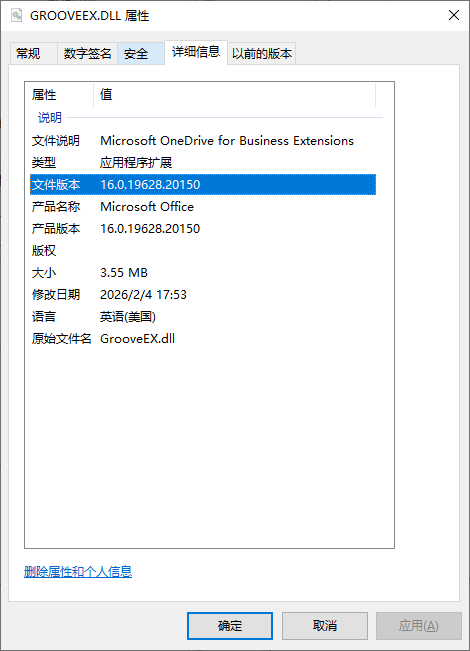Click the 应用程序扩展 value
Viewport: 470px width, 651px height.
(x=136, y=163)
